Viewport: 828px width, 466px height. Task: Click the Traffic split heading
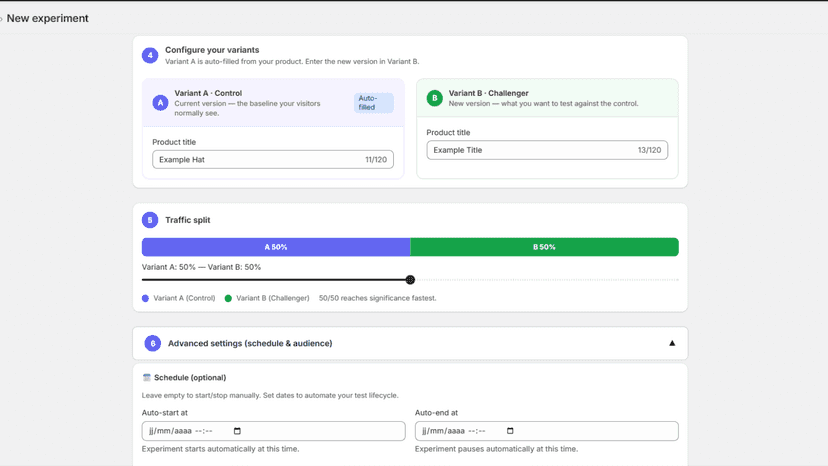(x=187, y=220)
